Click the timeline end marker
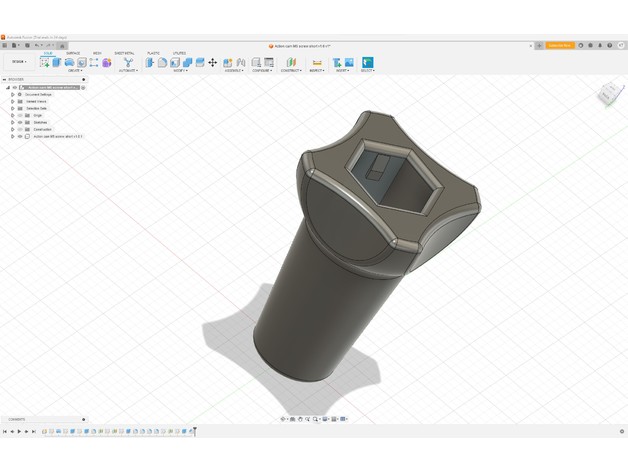The width and height of the screenshot is (628, 472). click(195, 431)
